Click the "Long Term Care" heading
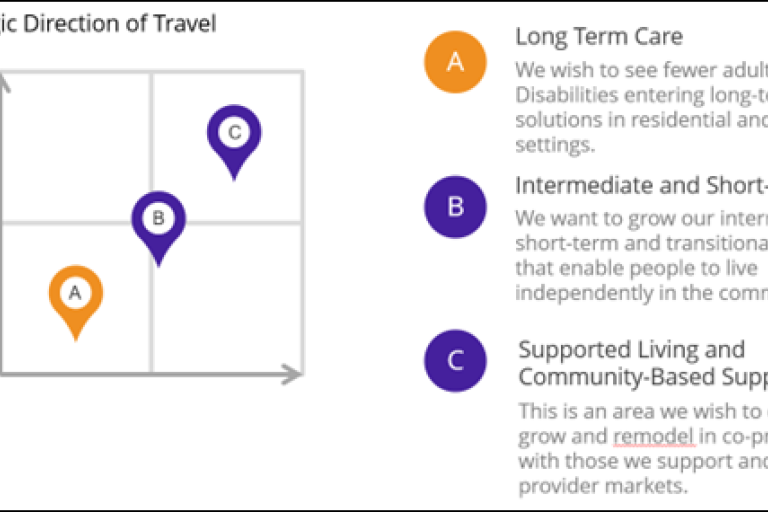 click(x=599, y=37)
